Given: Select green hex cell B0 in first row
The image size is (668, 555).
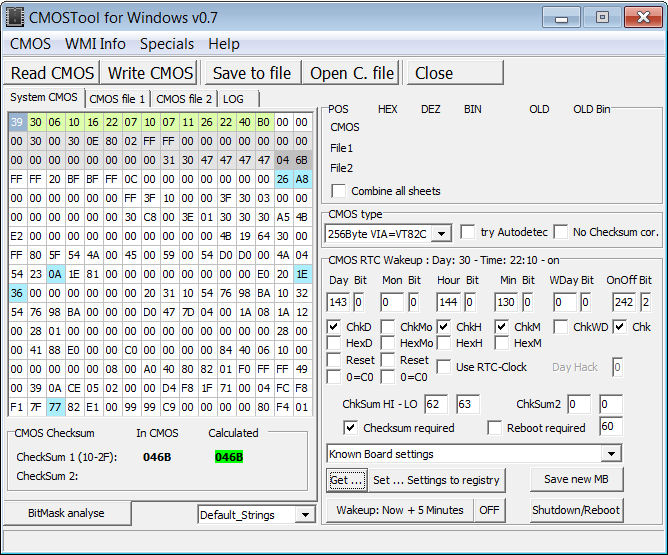Looking at the screenshot, I should click(x=264, y=122).
